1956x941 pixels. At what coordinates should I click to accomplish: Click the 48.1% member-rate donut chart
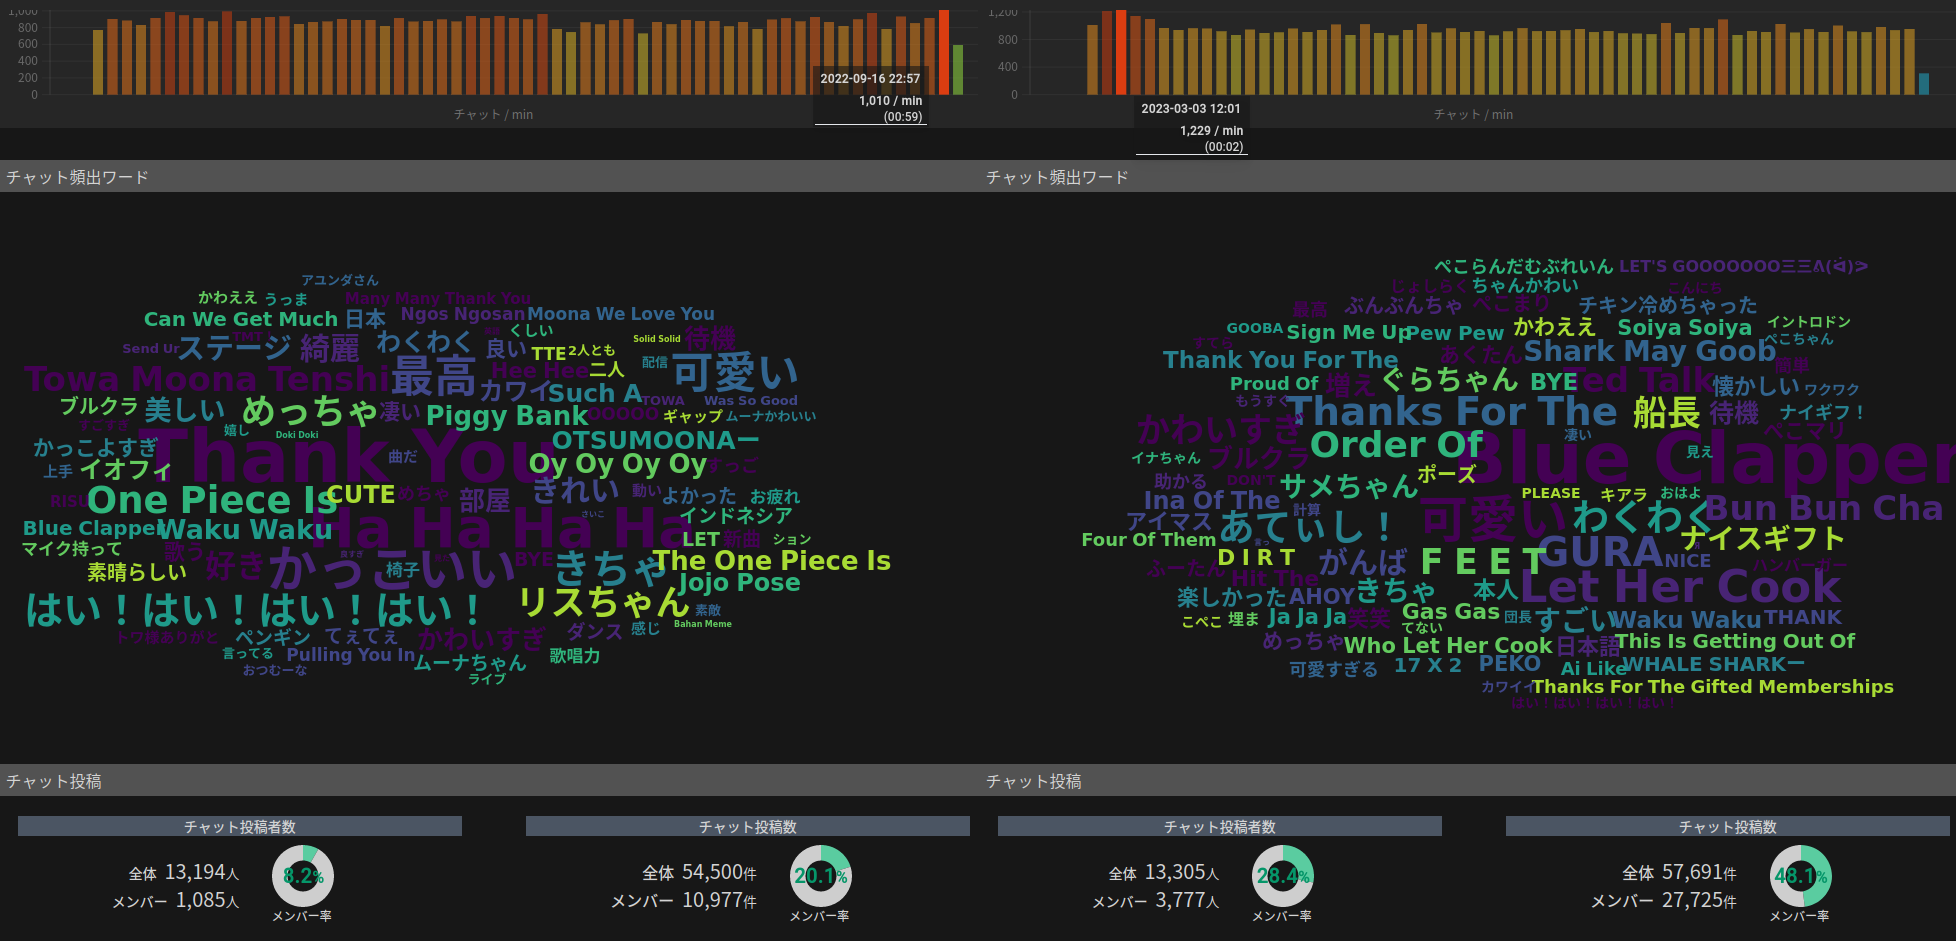tap(1801, 876)
